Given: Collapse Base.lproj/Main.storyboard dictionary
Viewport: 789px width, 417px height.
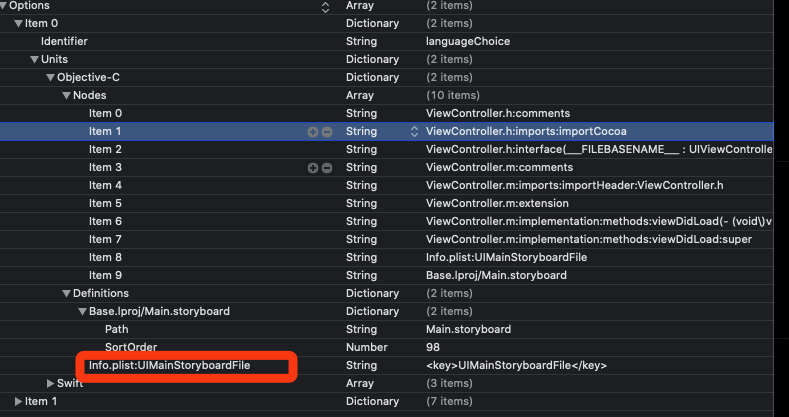Looking at the screenshot, I should coord(83,312).
